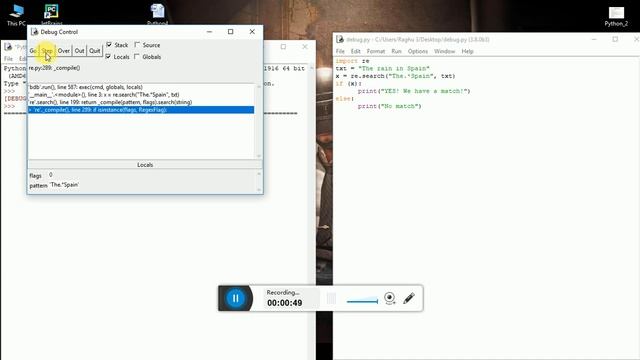Open the File menu in the Python Shell window
Image resolution: width=640 pixels, height=360 pixels.
[8, 59]
